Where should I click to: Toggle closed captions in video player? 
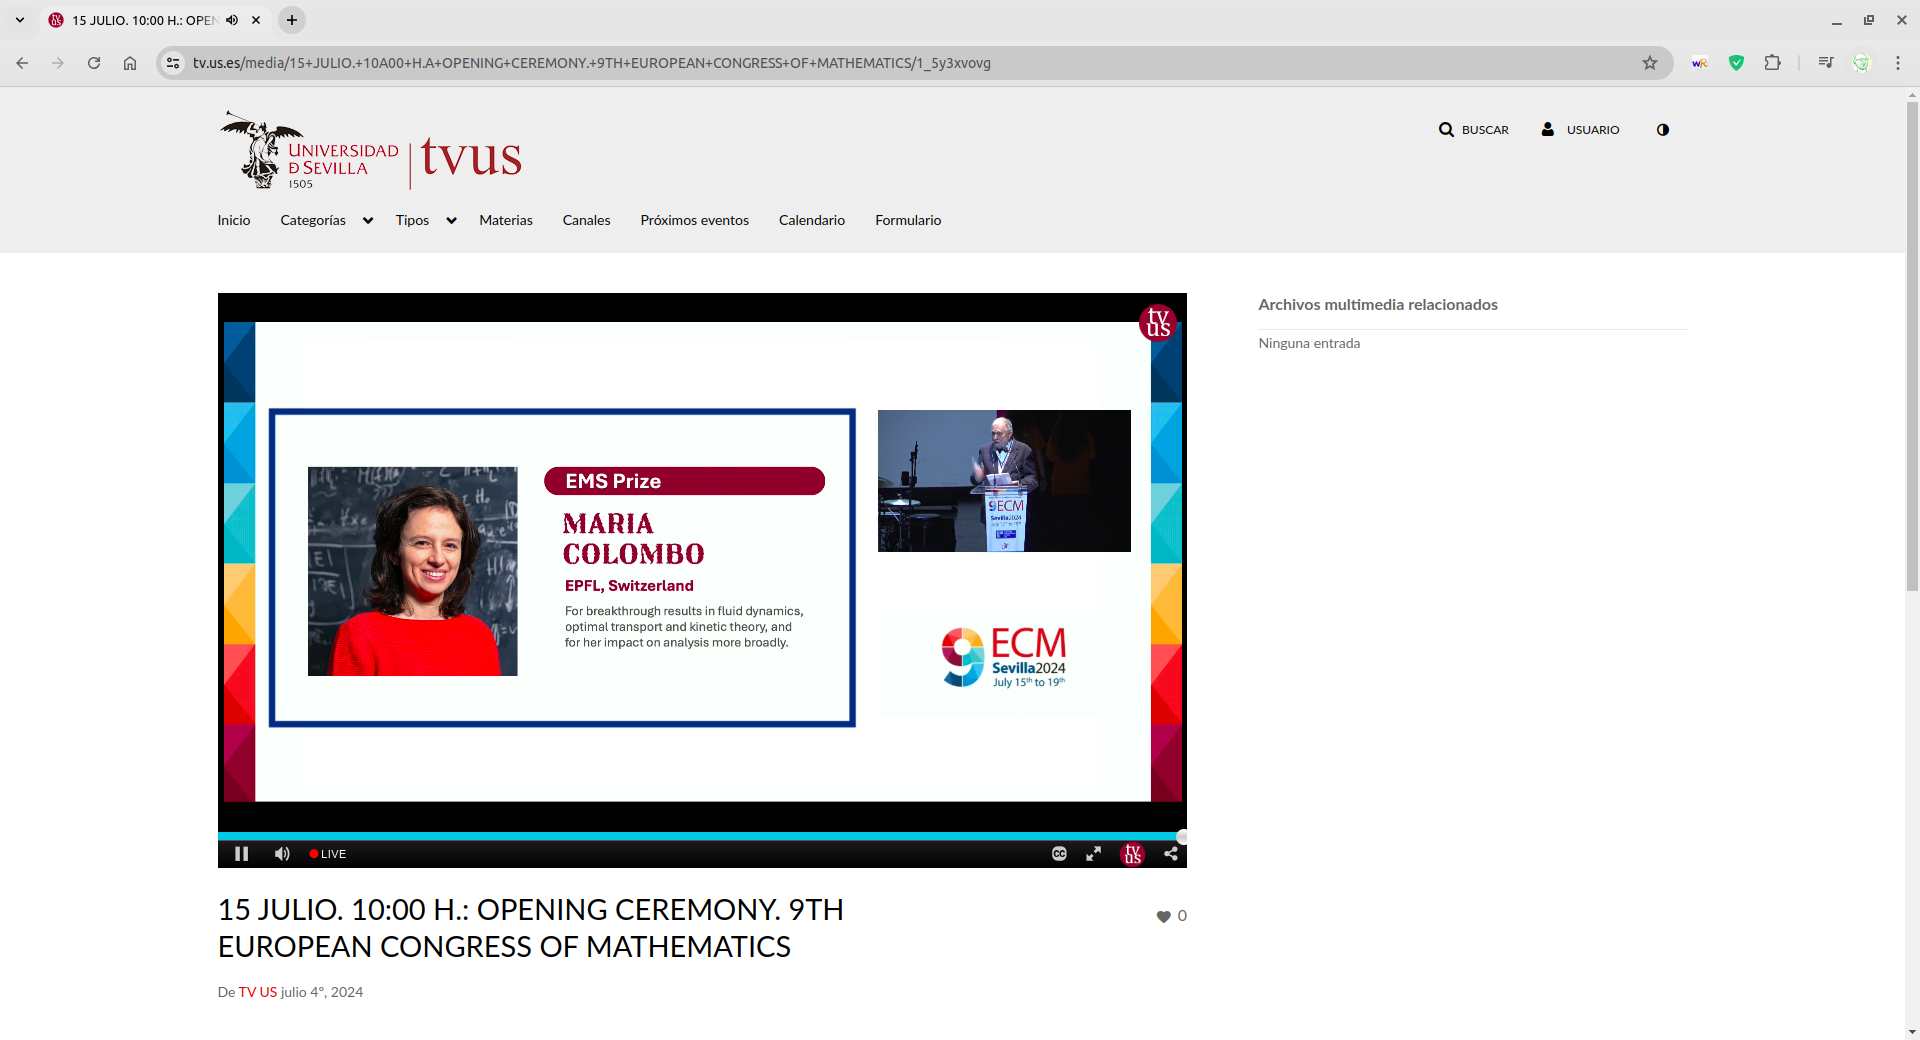click(x=1059, y=854)
